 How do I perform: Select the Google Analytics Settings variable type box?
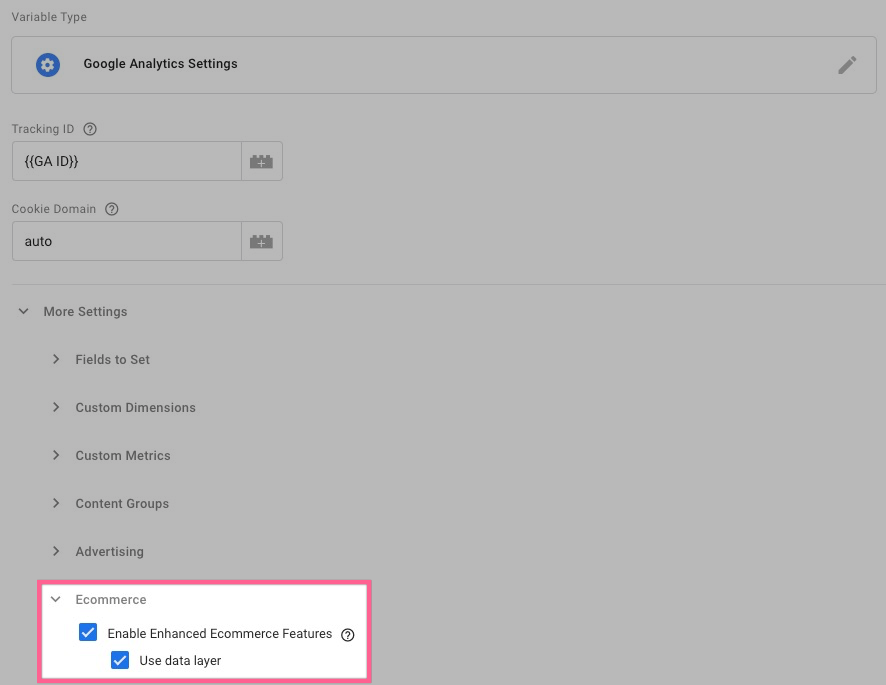click(x=444, y=65)
